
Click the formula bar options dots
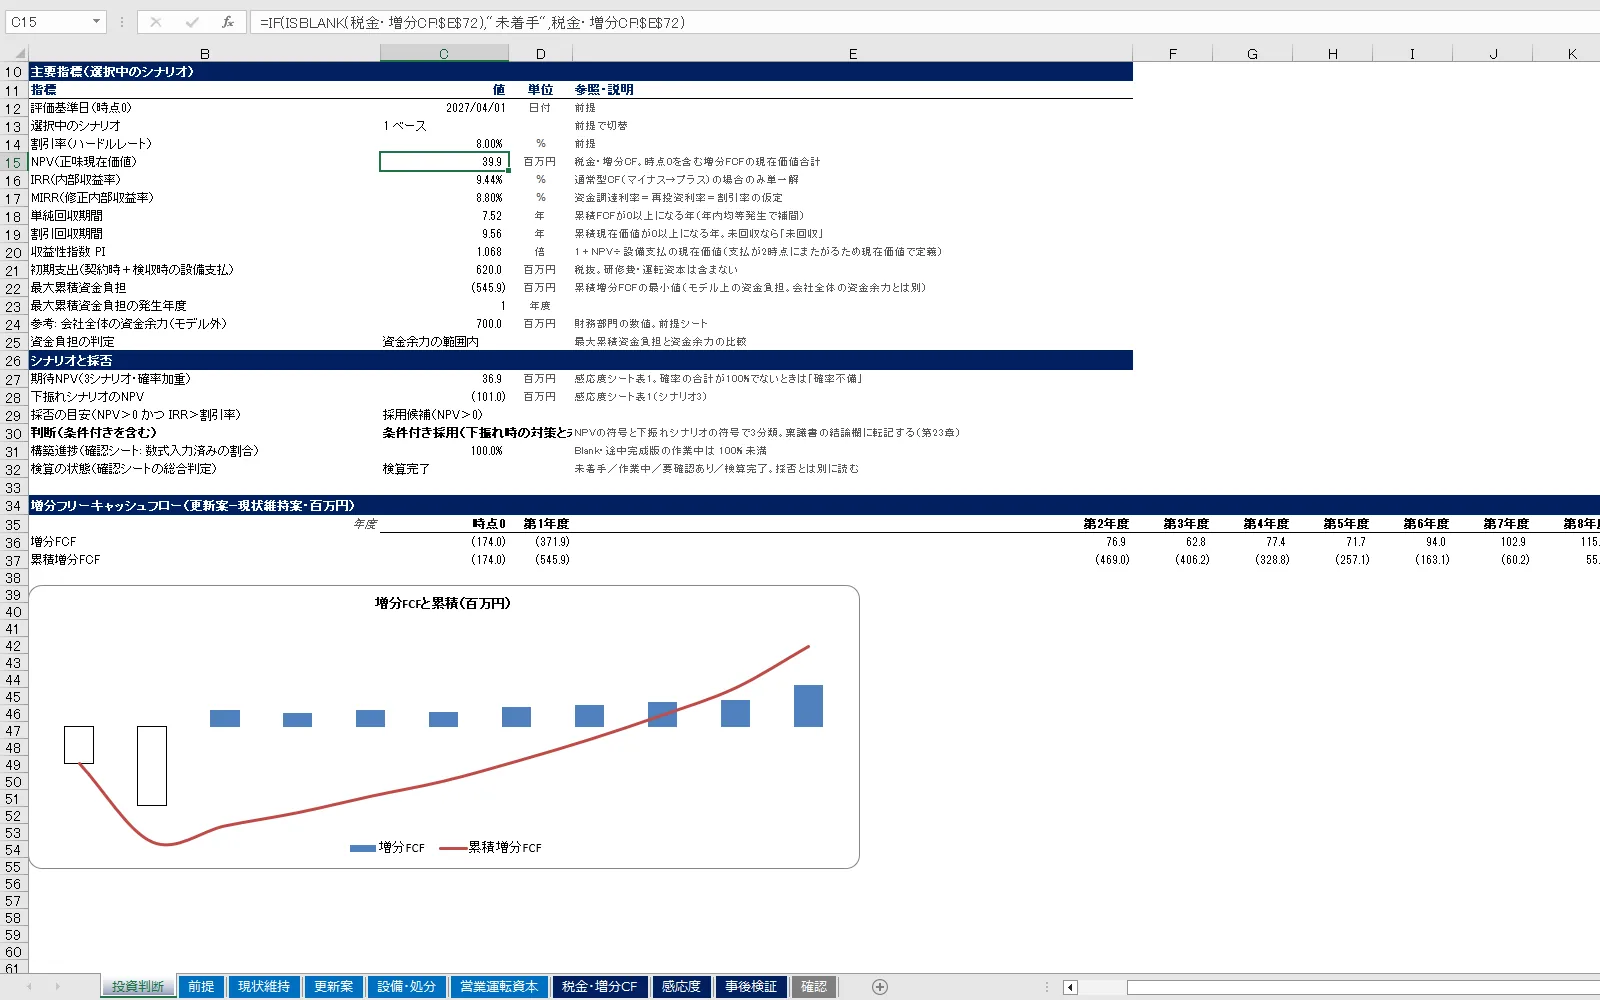point(122,22)
